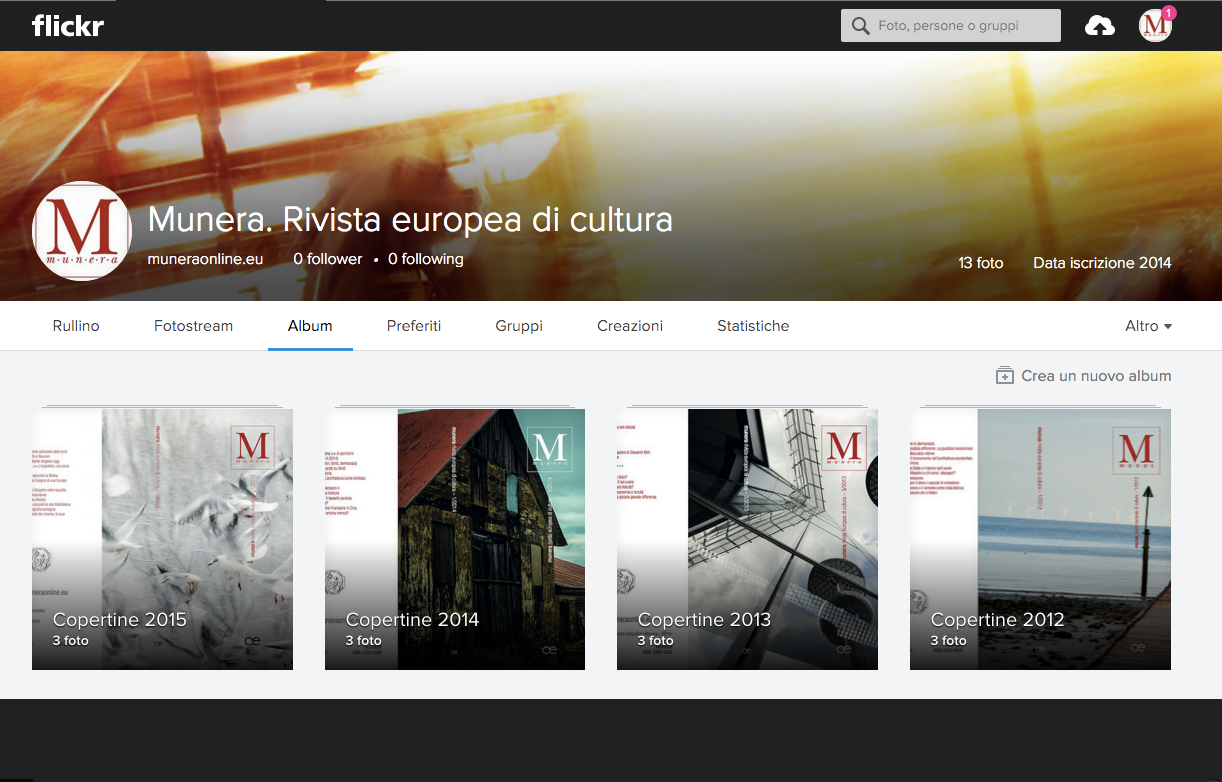Viewport: 1222px width, 782px height.
Task: Click the Munera profile picture
Action: coord(82,231)
